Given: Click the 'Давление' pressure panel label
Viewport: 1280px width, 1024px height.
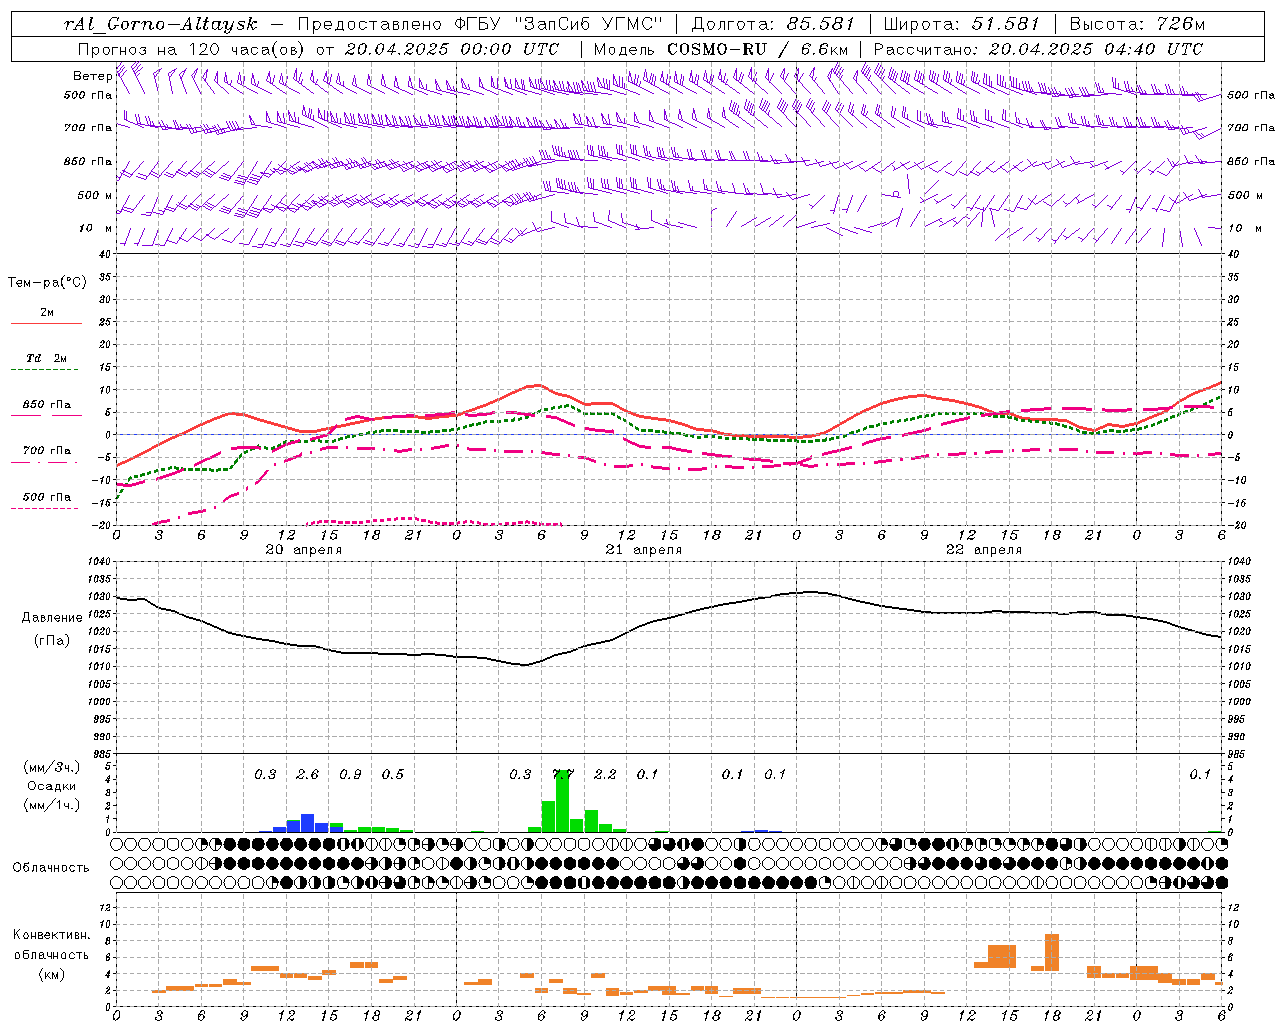Looking at the screenshot, I should [x=52, y=618].
